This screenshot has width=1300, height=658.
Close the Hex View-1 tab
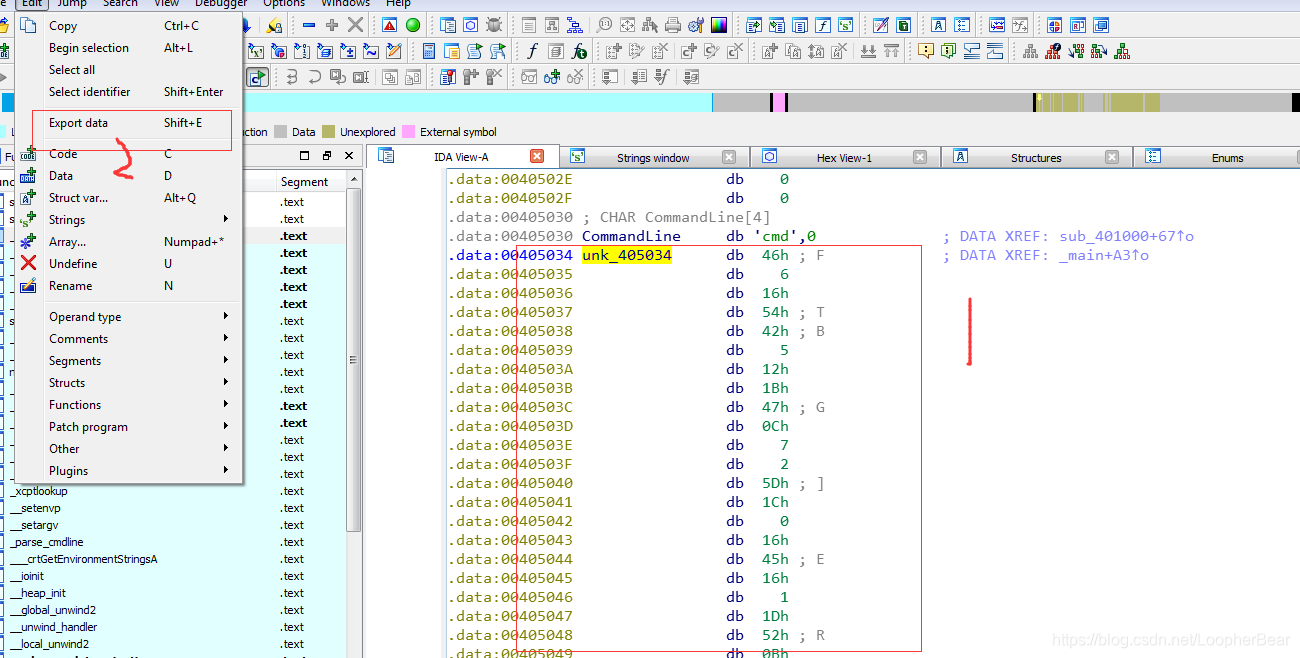point(921,157)
